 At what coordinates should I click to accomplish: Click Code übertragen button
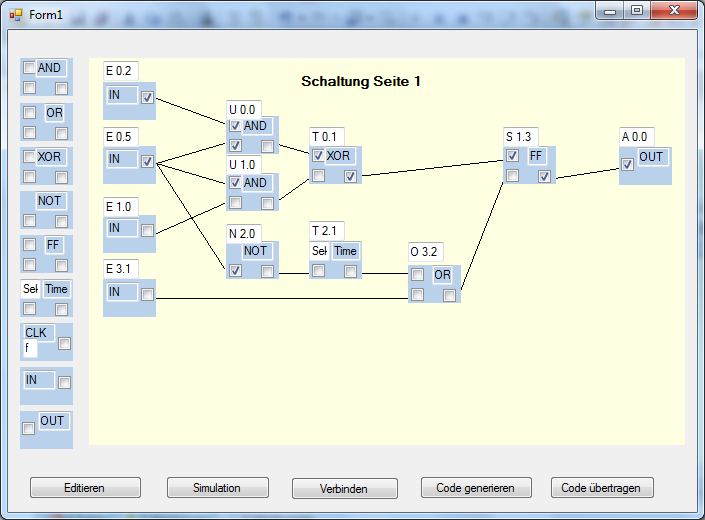(602, 488)
